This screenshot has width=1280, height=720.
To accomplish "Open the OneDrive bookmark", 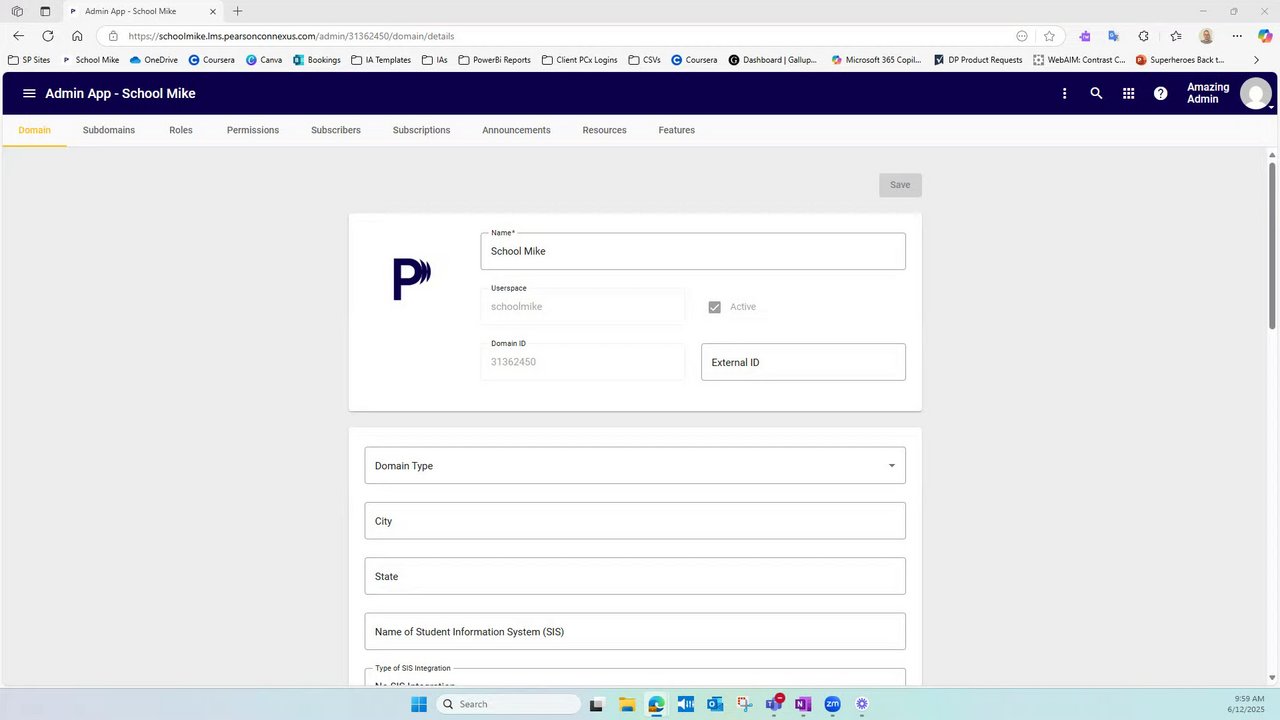I will 153,60.
